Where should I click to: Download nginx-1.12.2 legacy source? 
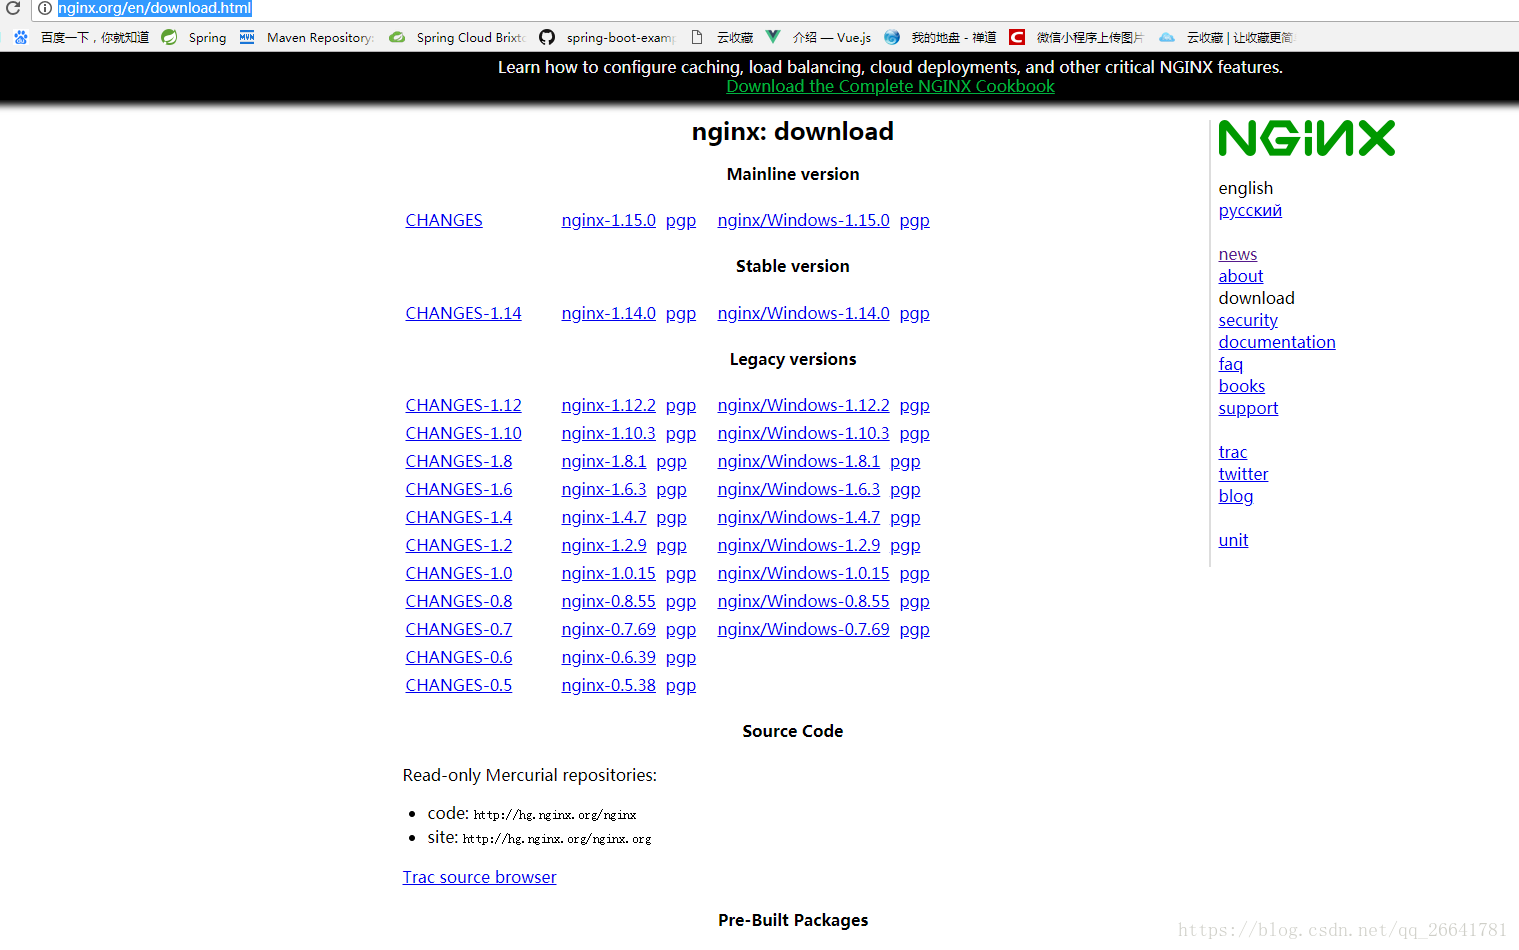click(609, 405)
